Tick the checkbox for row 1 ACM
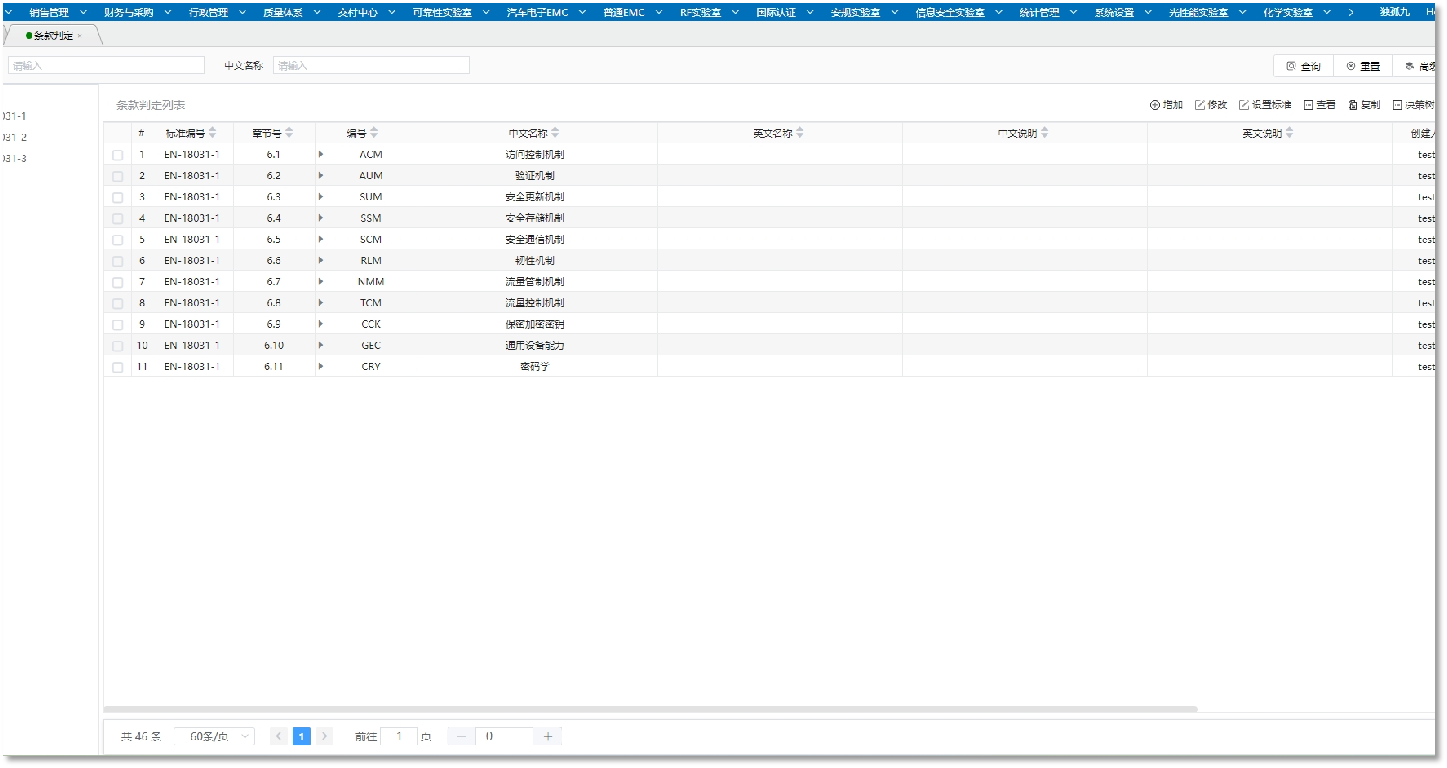Viewport: 1447px width, 768px height. tap(118, 155)
